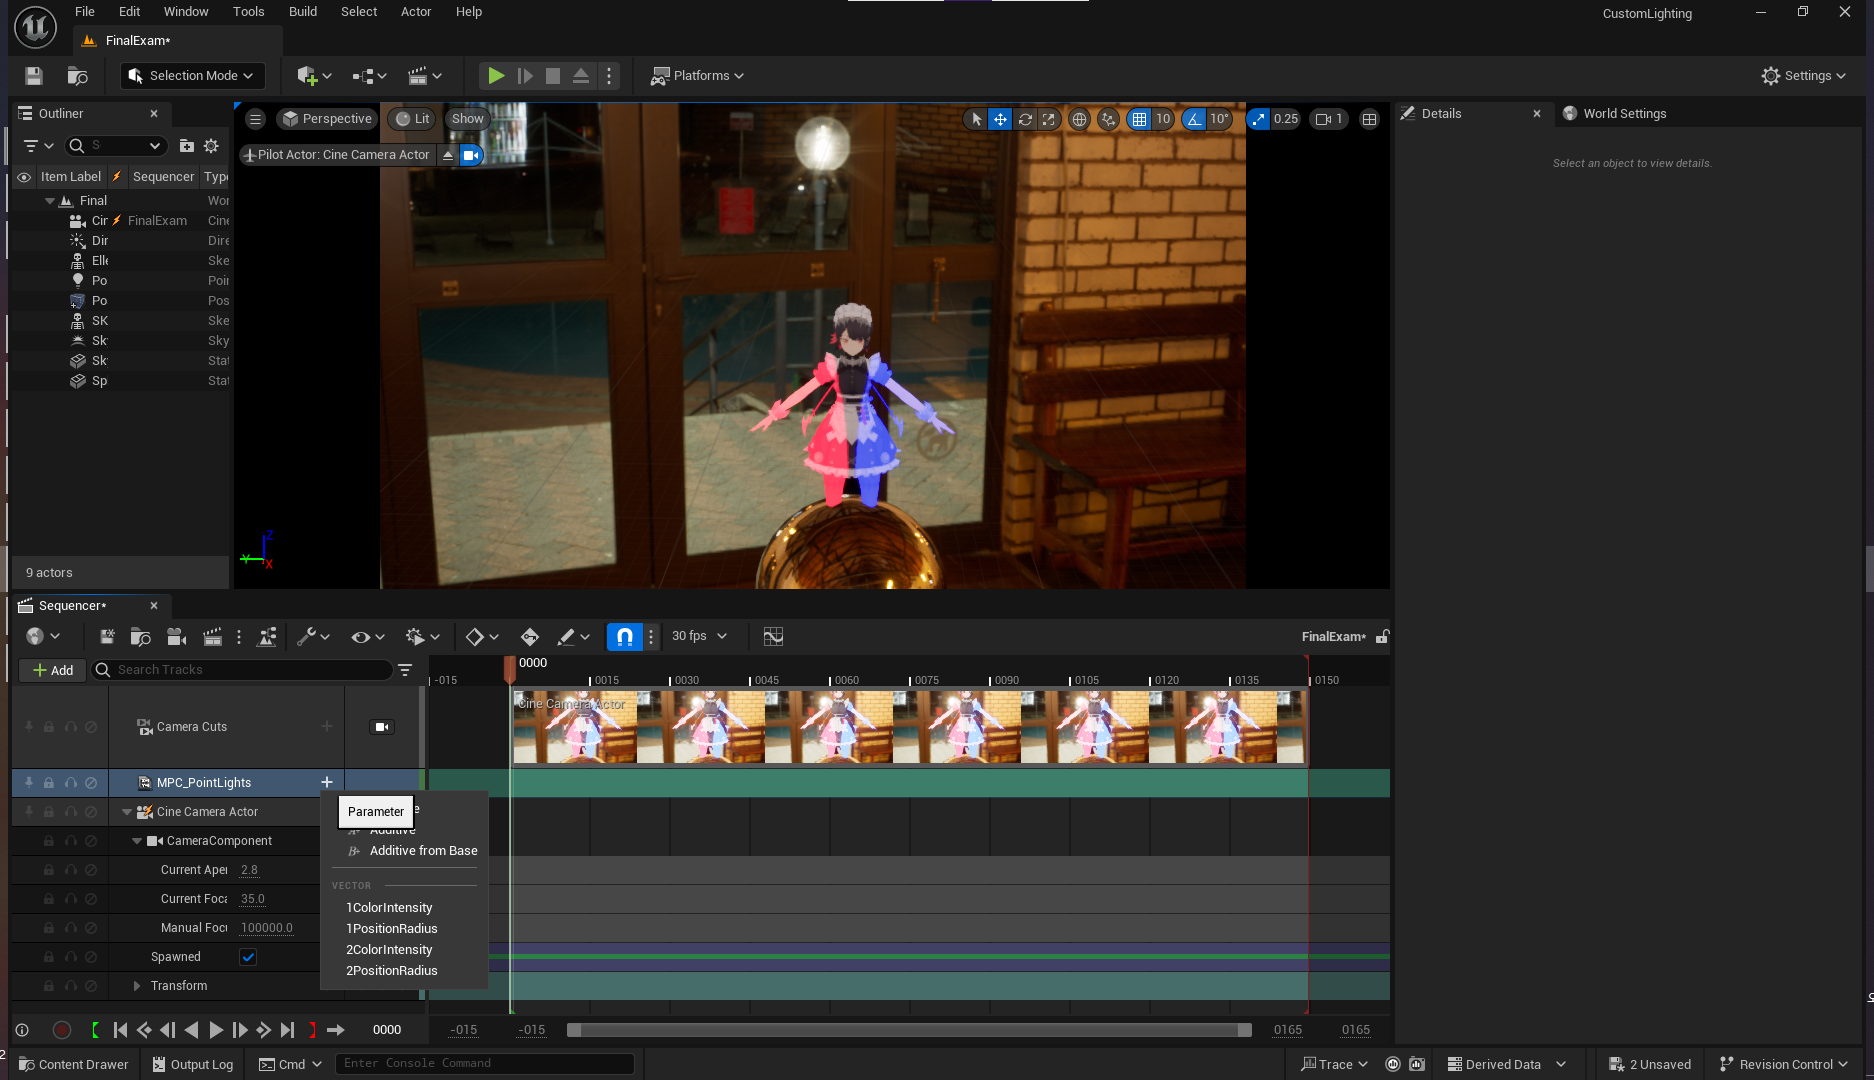Stop piloting the camera with the eject icon
The height and width of the screenshot is (1080, 1874).
(448, 155)
